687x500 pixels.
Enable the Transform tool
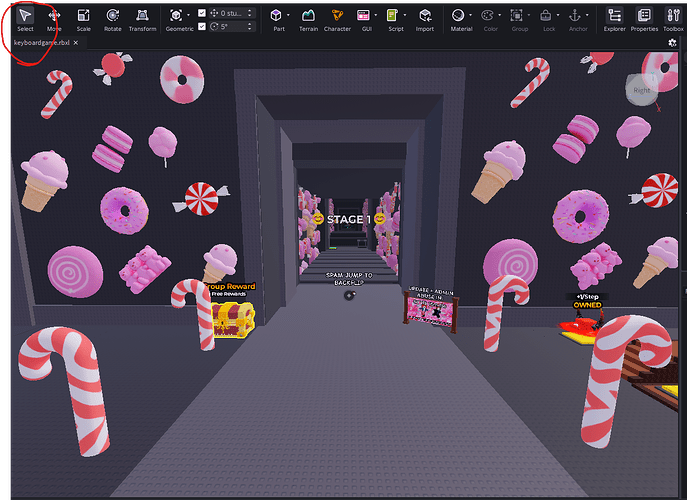pyautogui.click(x=142, y=20)
